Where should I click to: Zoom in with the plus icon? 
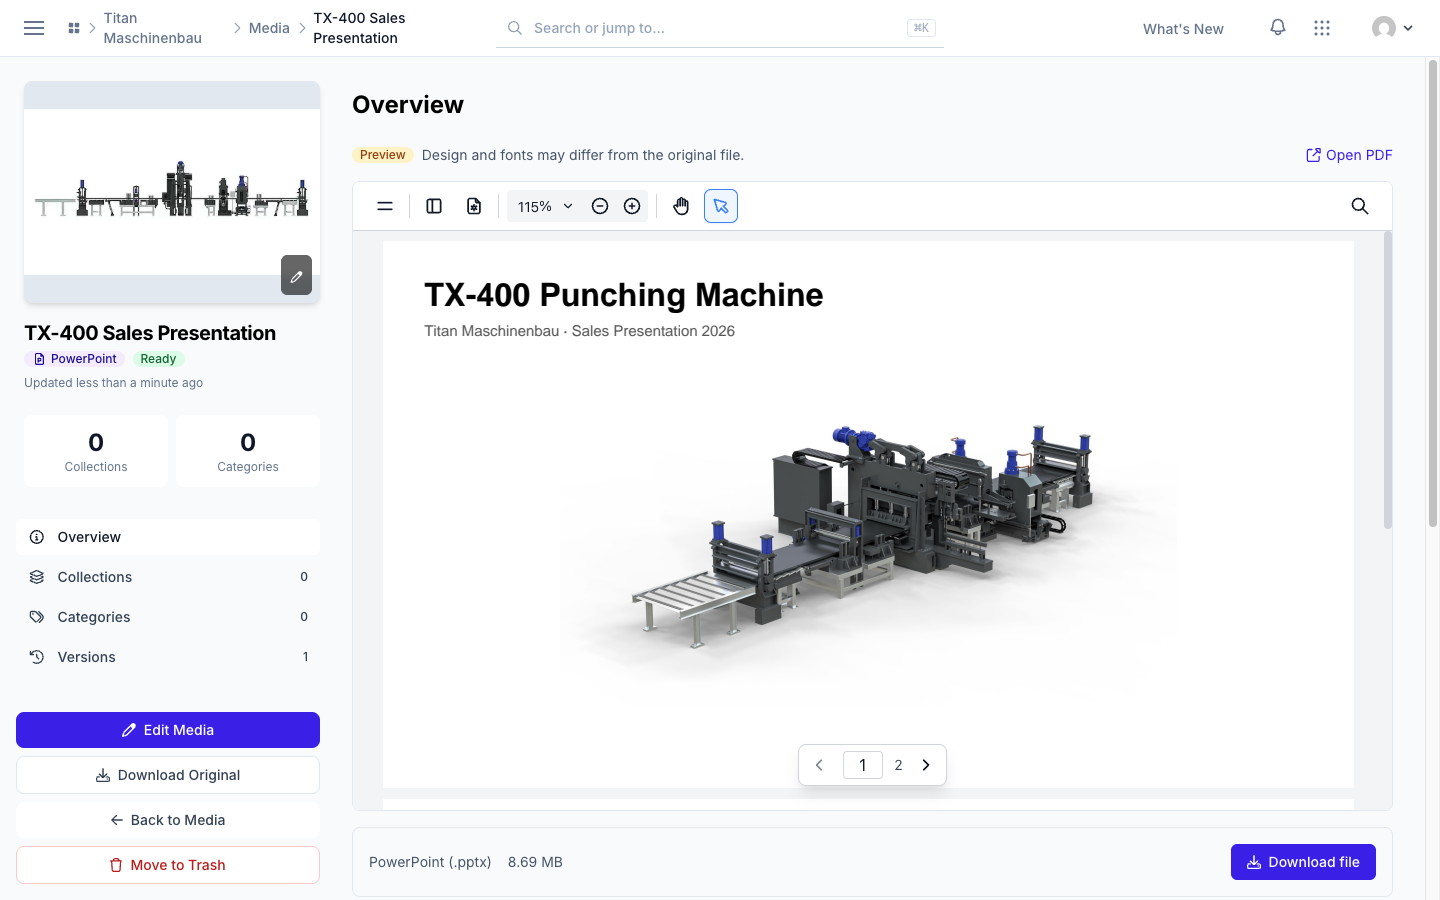click(x=632, y=206)
